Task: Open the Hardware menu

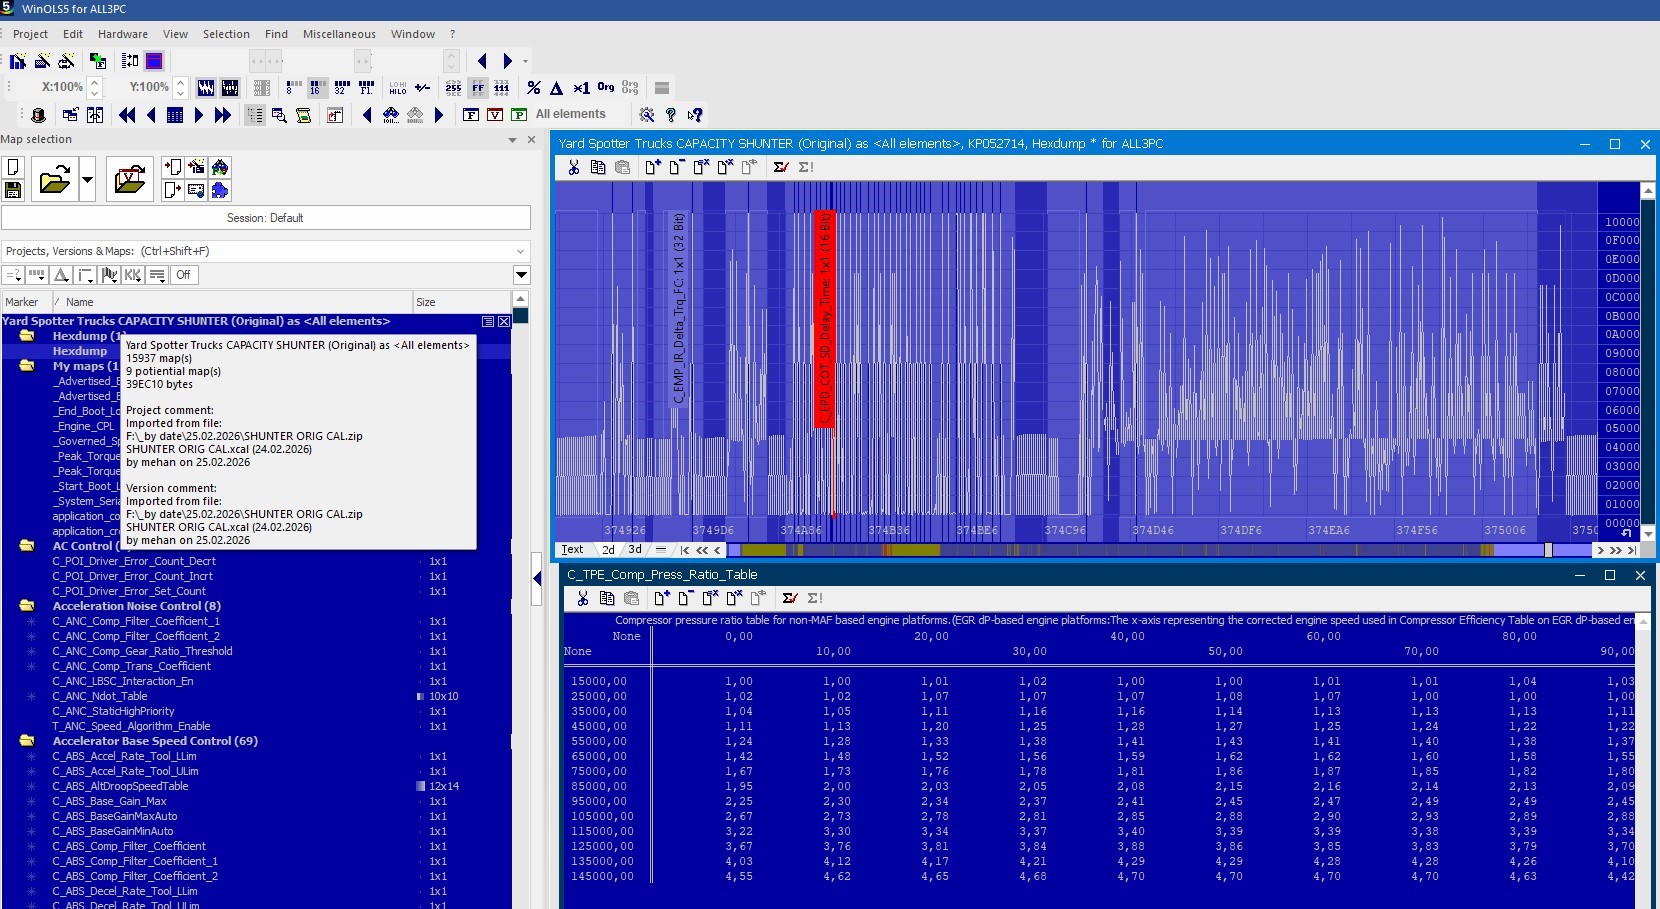Action: point(122,34)
